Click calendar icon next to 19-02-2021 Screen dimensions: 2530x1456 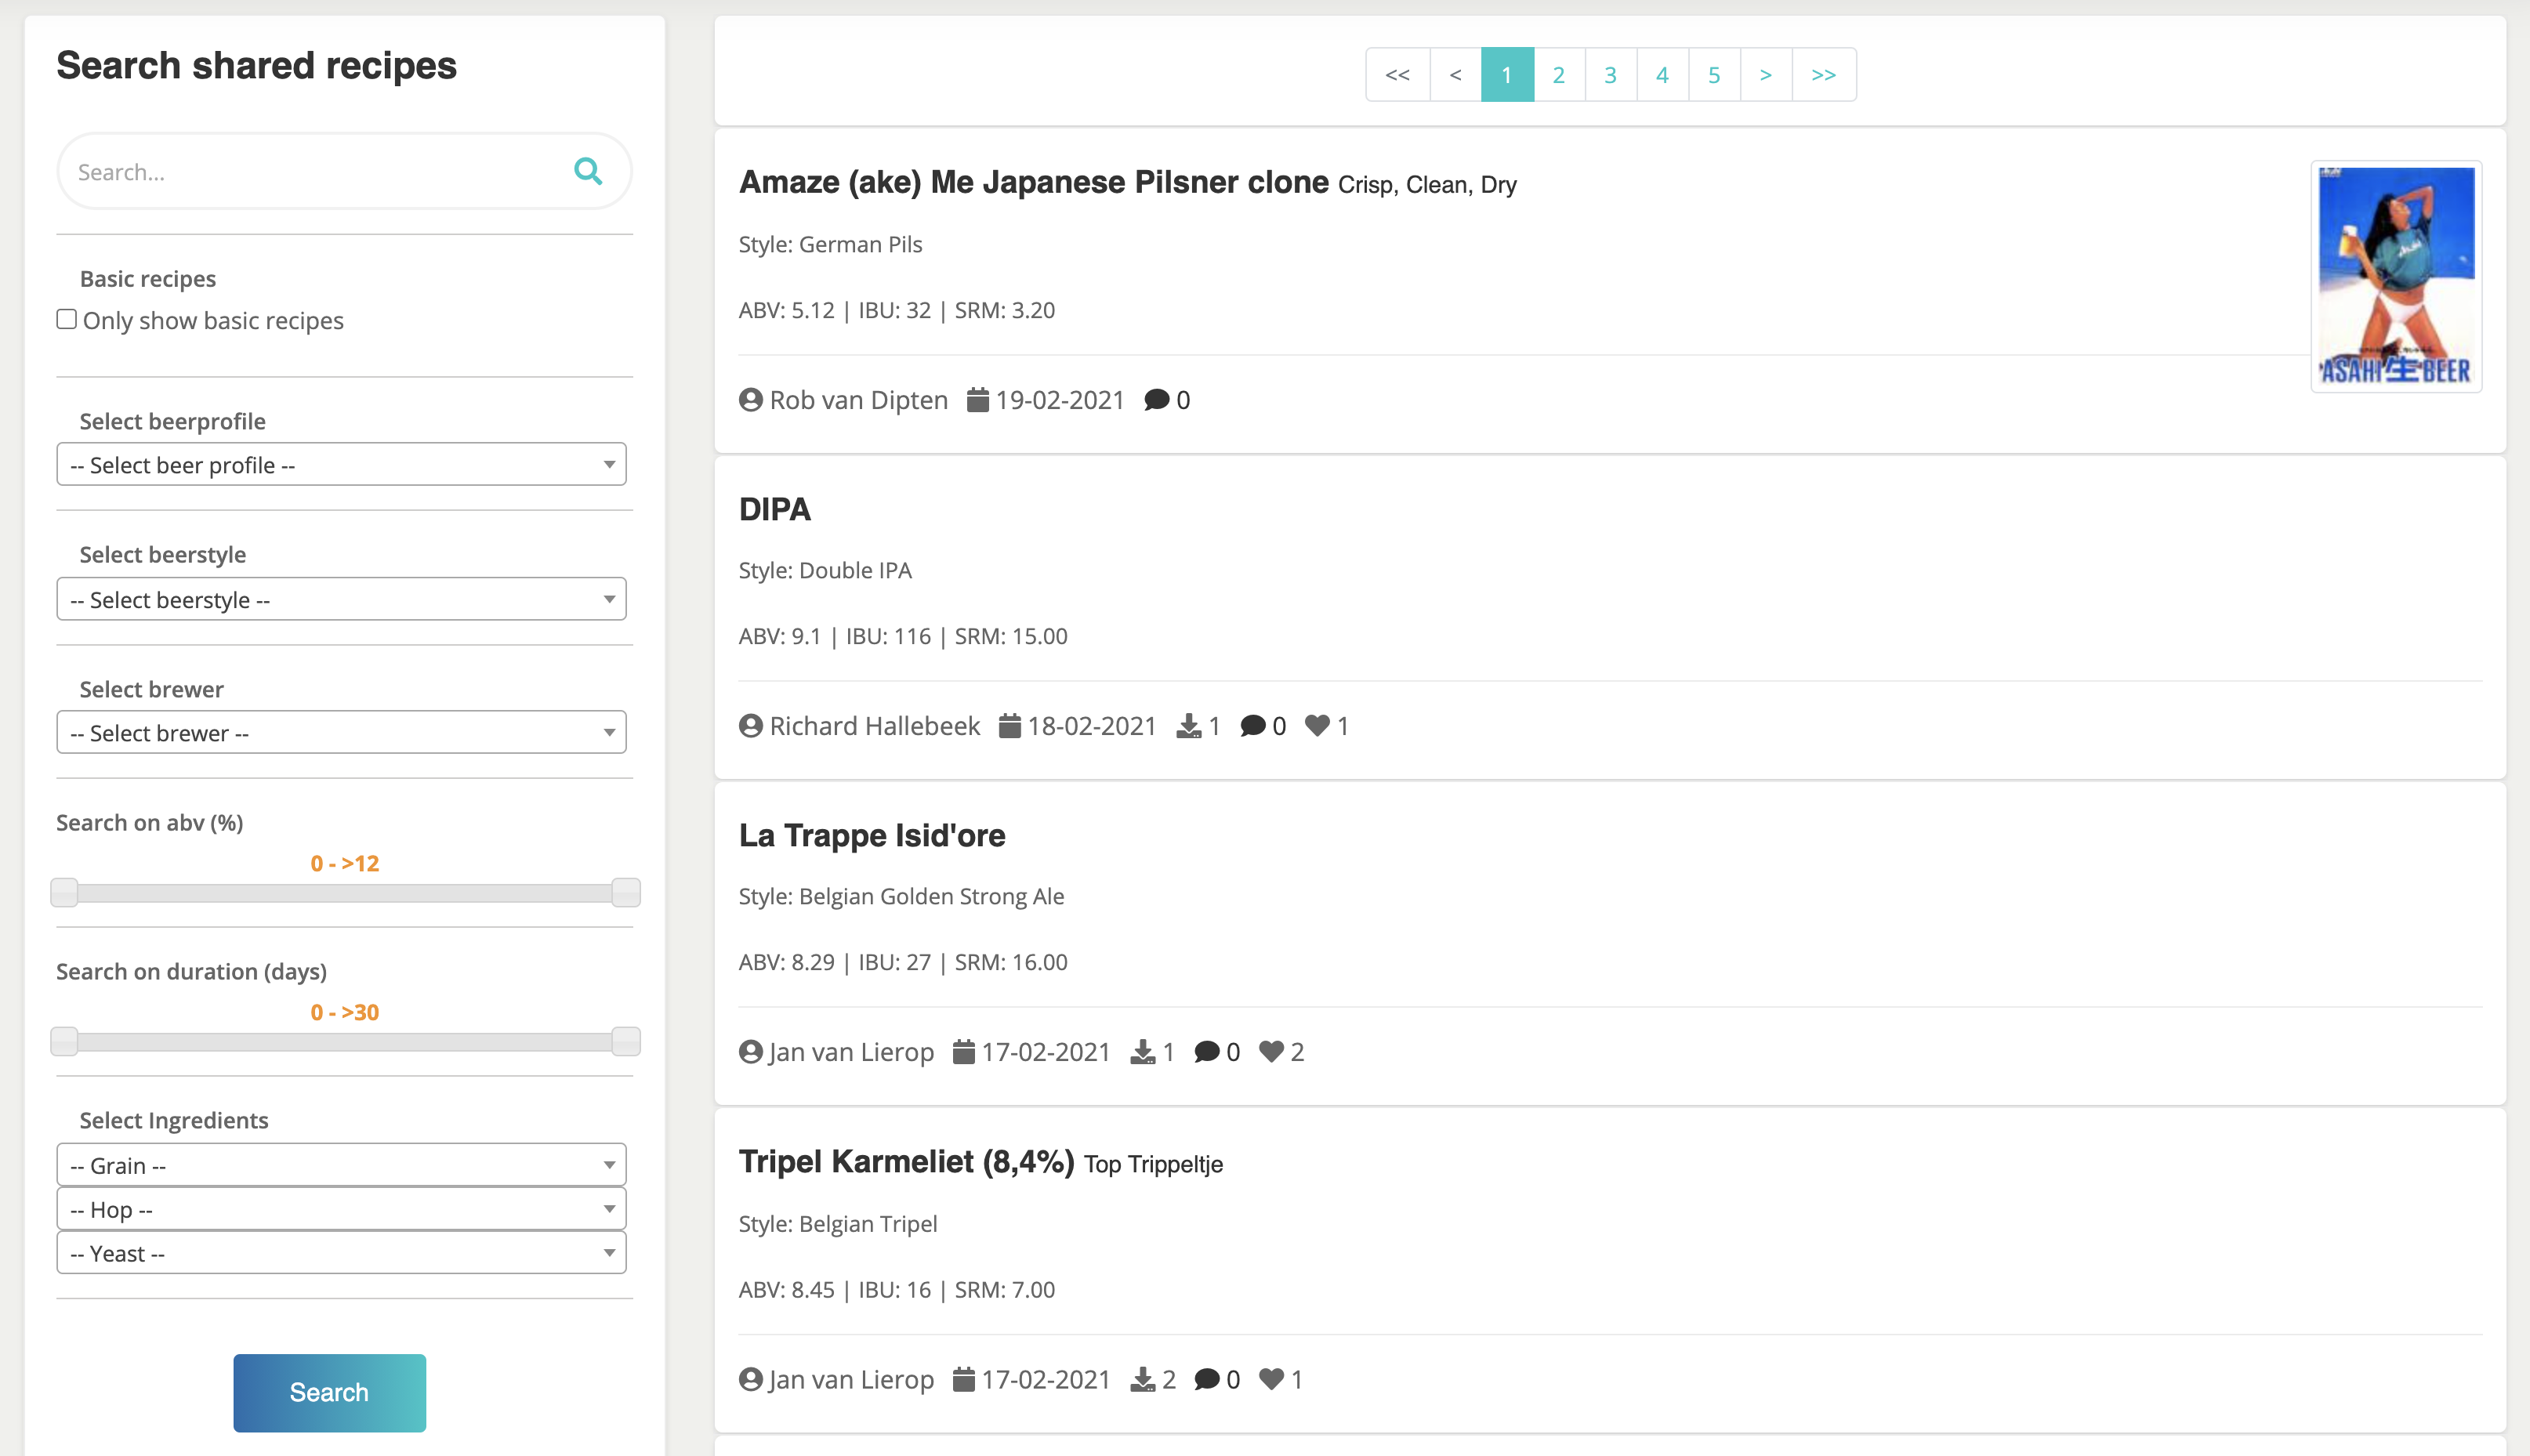(978, 400)
